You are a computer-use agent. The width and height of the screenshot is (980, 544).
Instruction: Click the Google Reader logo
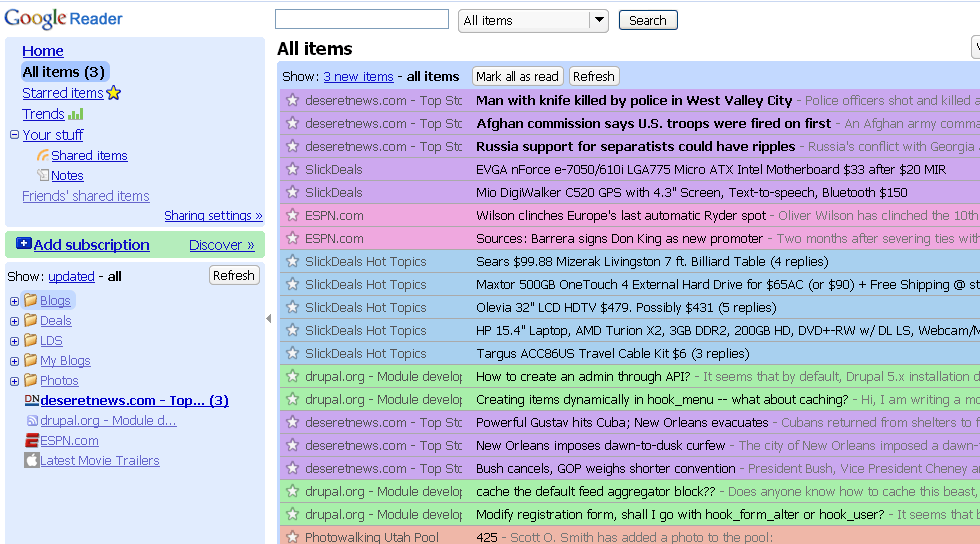coord(63,19)
